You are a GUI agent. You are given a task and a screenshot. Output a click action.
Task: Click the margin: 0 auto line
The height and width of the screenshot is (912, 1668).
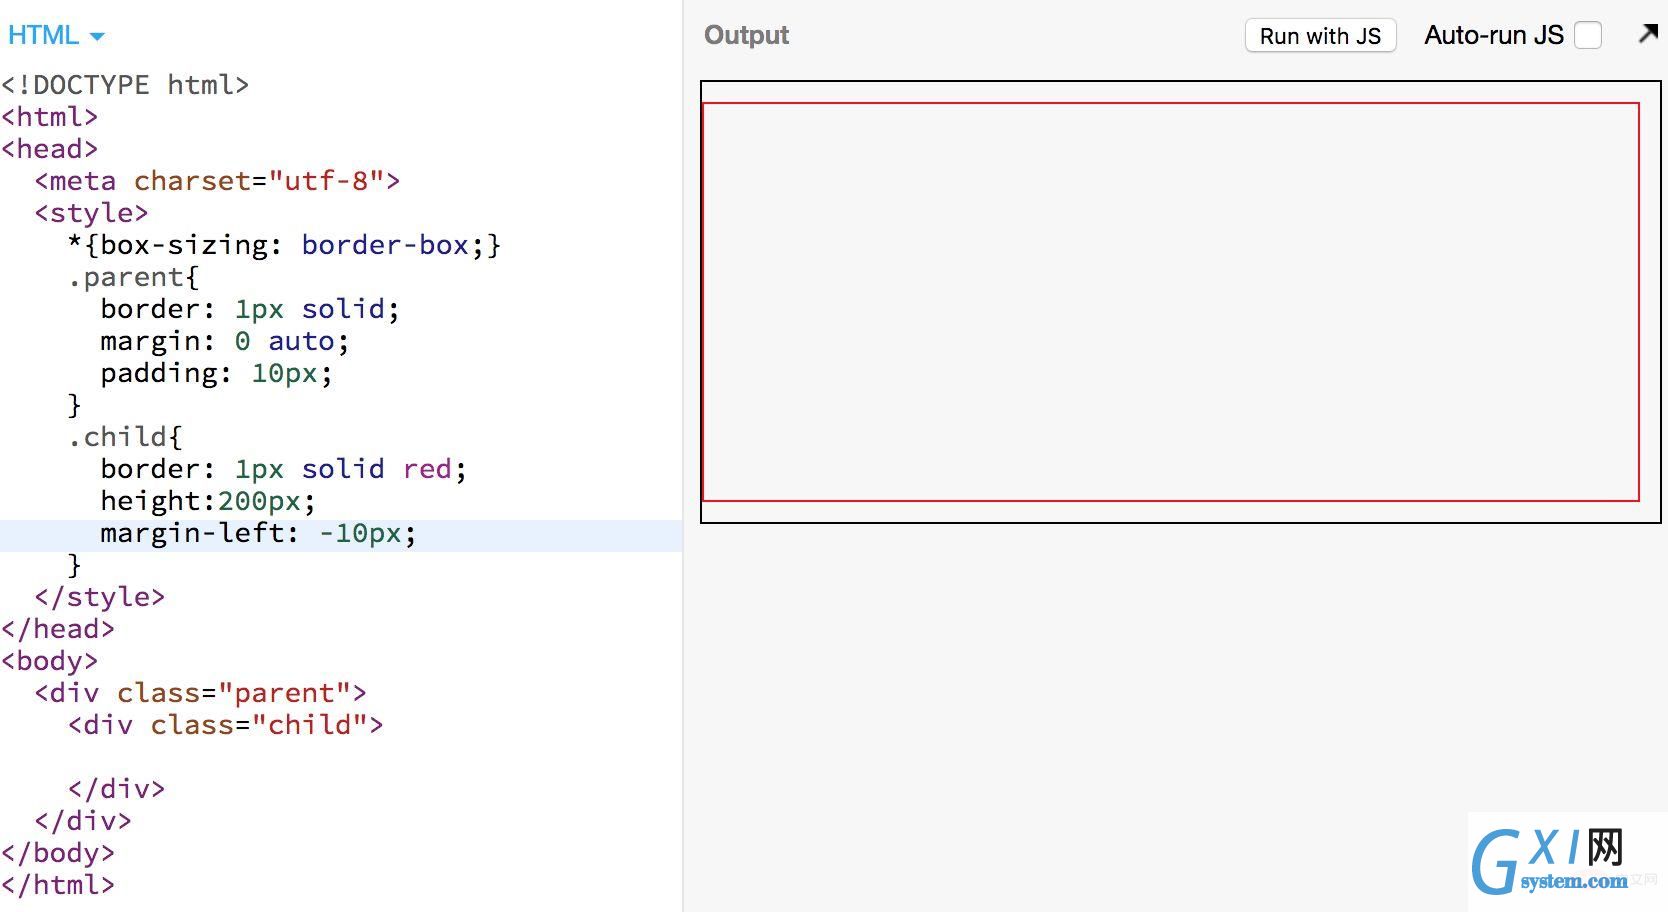coord(224,341)
